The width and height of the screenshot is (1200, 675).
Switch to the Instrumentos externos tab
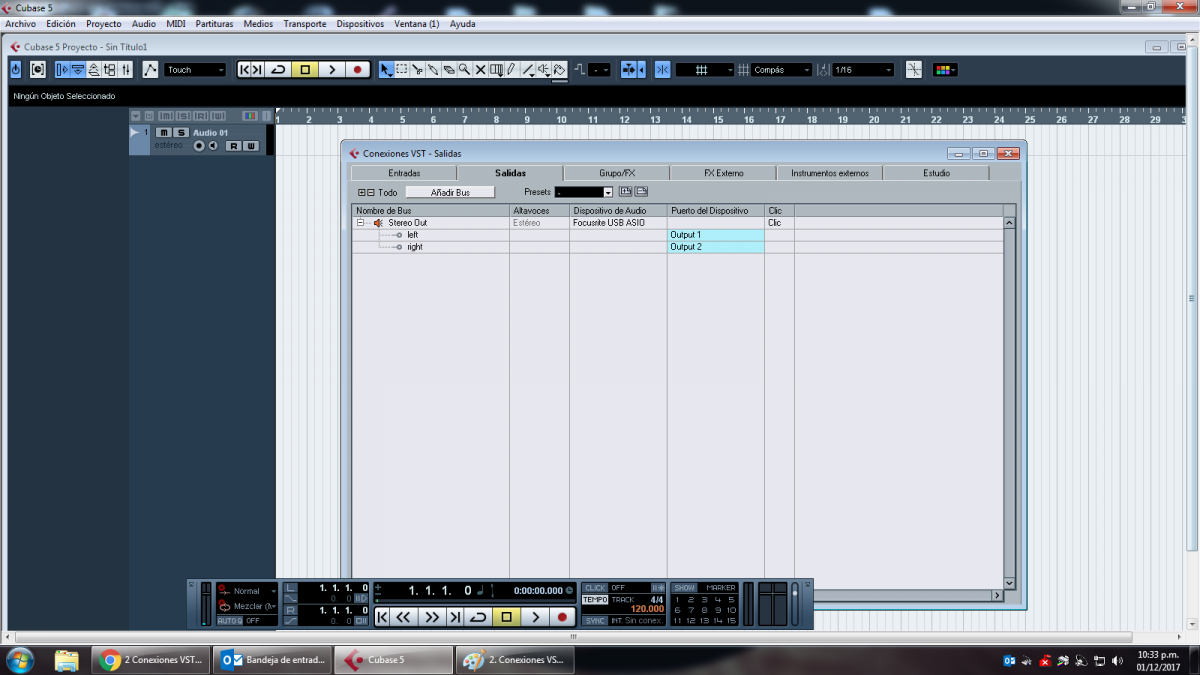tap(830, 173)
